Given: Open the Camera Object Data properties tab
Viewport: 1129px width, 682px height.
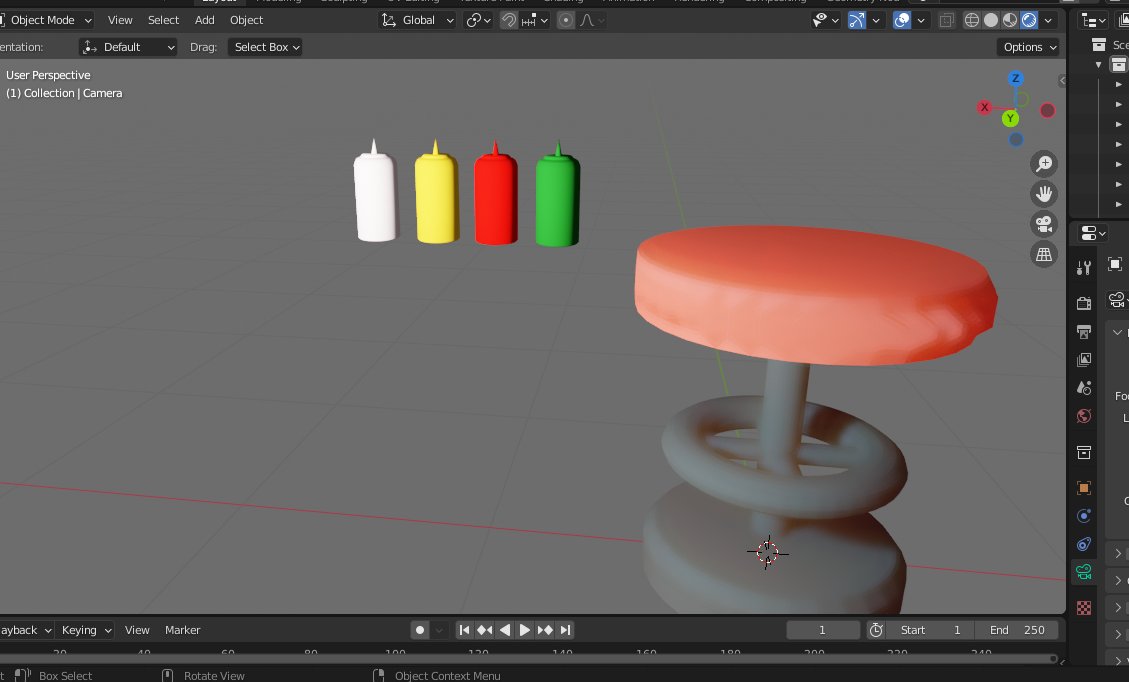Looking at the screenshot, I should (x=1084, y=572).
